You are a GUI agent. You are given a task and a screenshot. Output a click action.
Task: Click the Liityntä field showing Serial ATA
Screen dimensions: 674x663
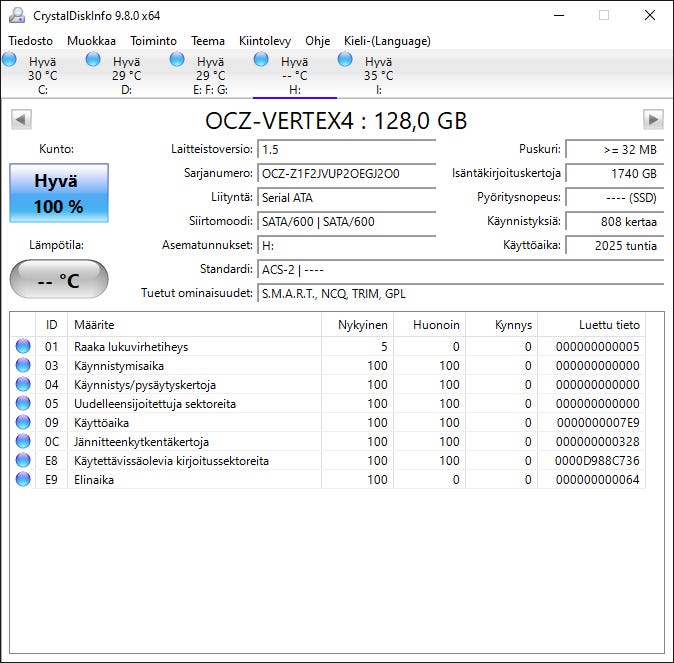(x=346, y=198)
